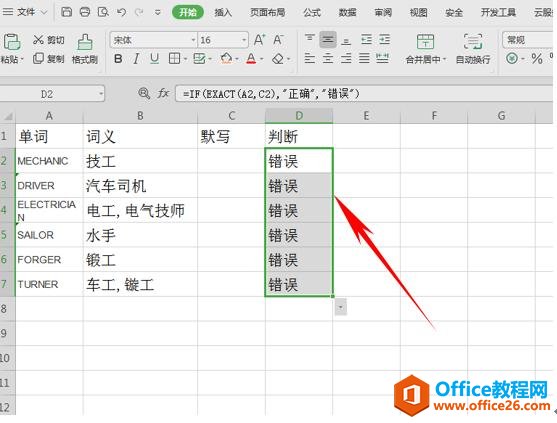Open the 文件 (File) menu
557x423 pixels.
[x=26, y=12]
